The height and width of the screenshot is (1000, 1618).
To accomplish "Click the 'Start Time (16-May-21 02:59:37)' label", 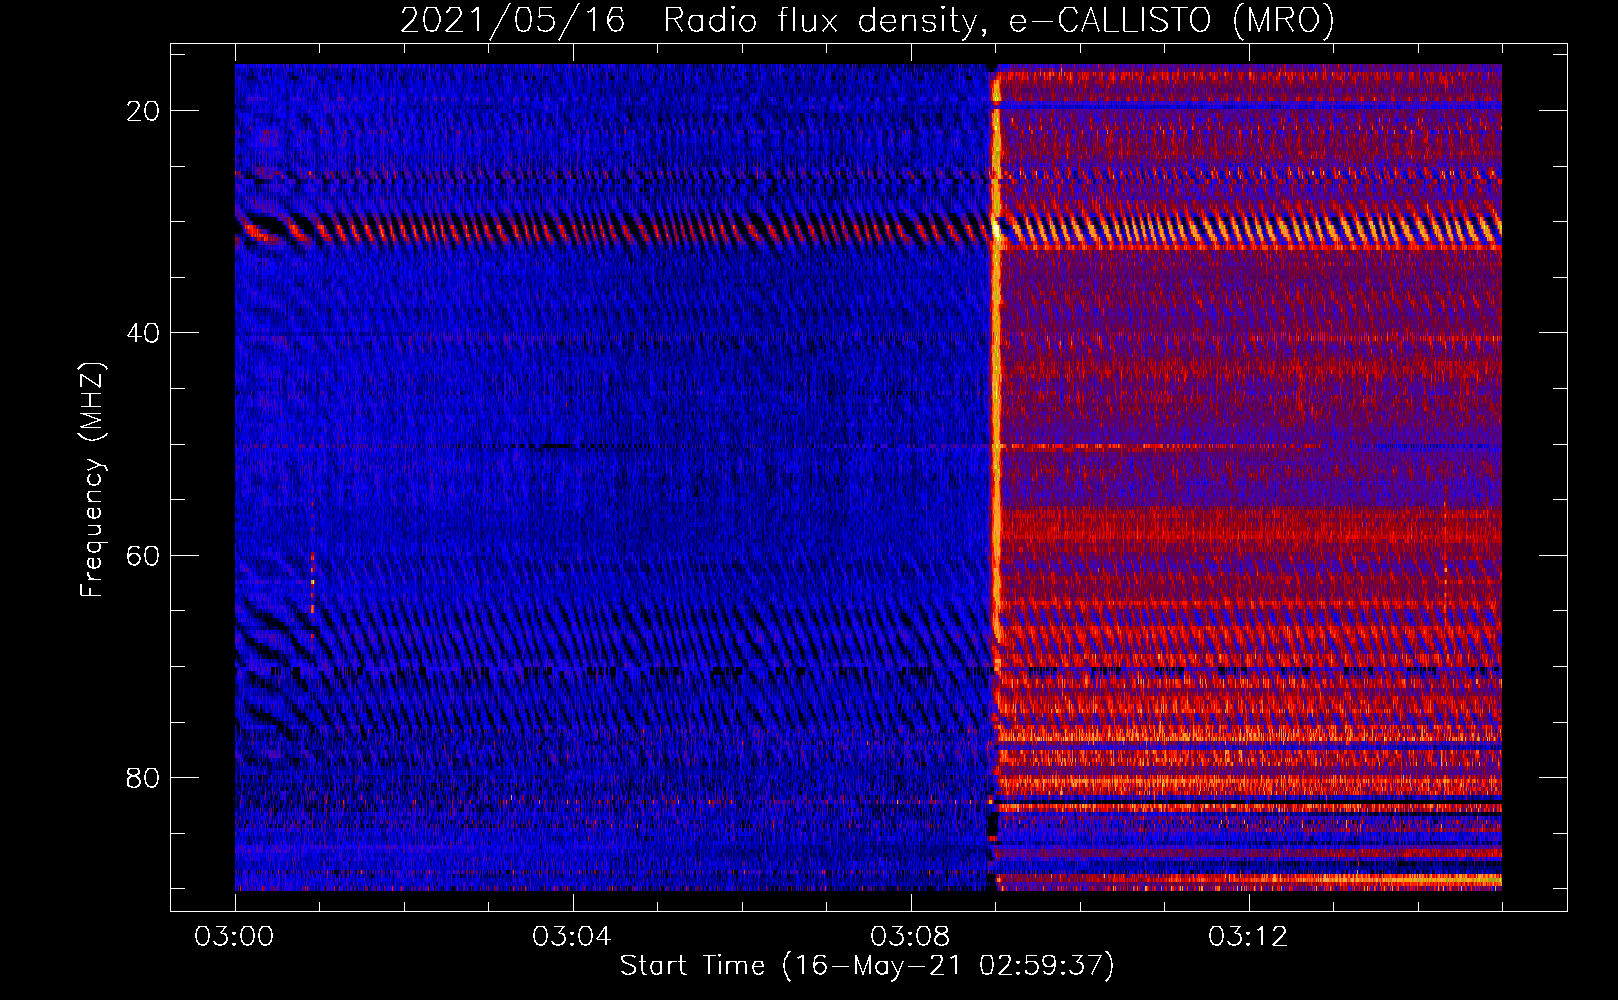I will pyautogui.click(x=867, y=965).
